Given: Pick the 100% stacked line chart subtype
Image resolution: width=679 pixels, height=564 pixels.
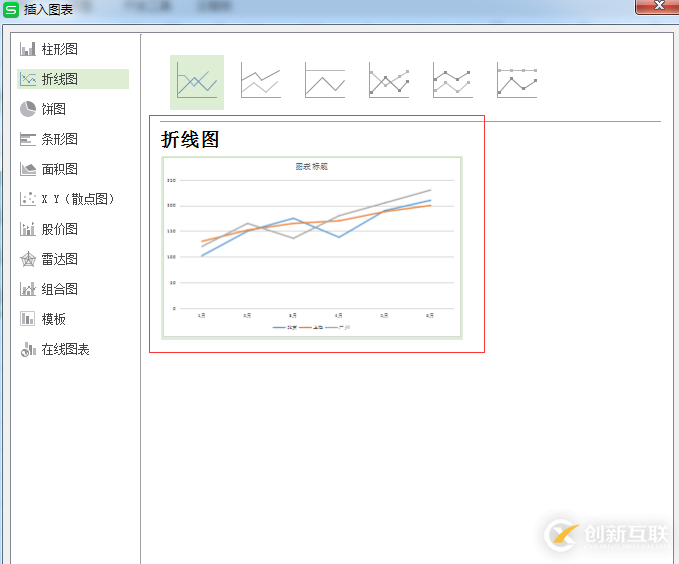Looking at the screenshot, I should [325, 82].
